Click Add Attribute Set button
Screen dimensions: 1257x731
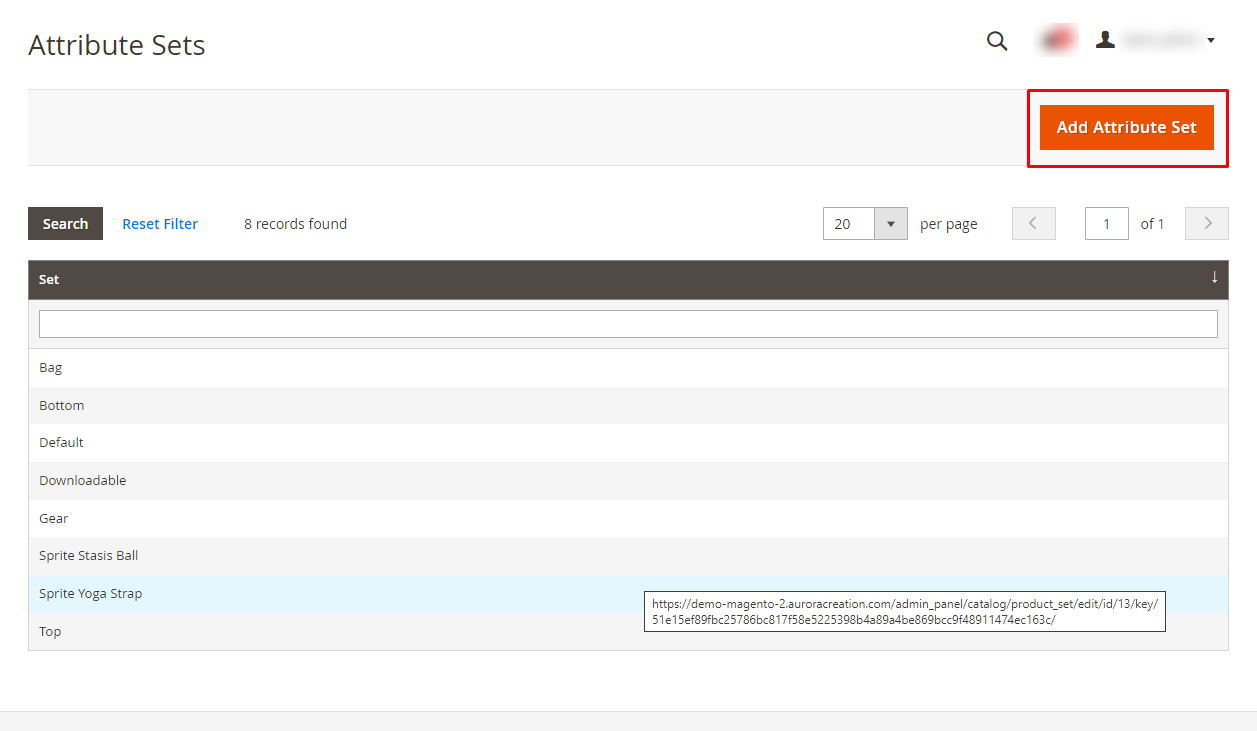point(1126,128)
